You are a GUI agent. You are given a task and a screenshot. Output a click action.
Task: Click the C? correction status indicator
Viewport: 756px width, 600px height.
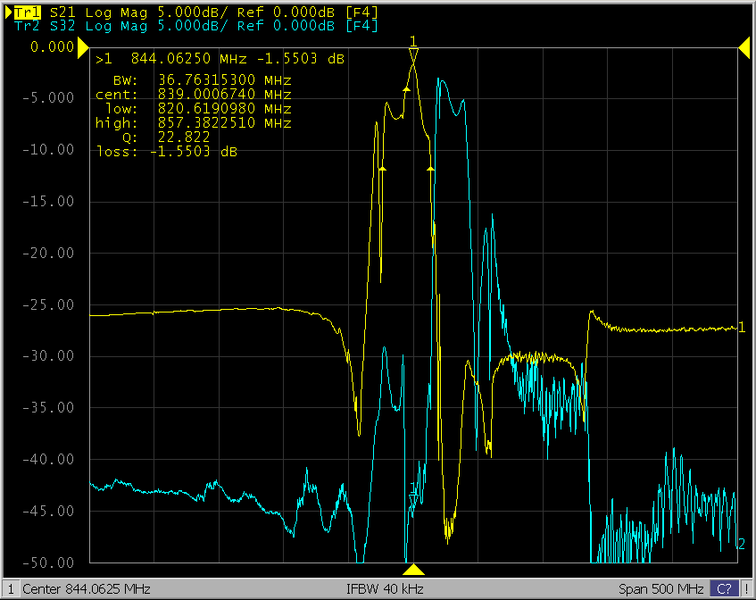pos(722,589)
